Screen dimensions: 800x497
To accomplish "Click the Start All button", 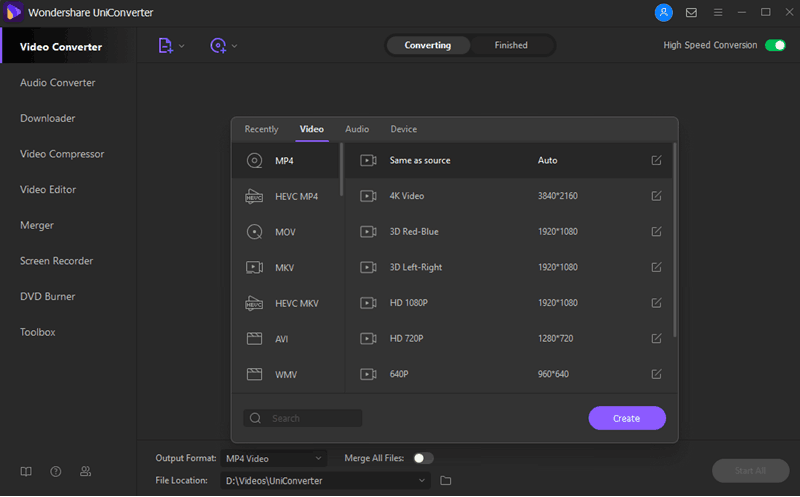I will pos(750,470).
